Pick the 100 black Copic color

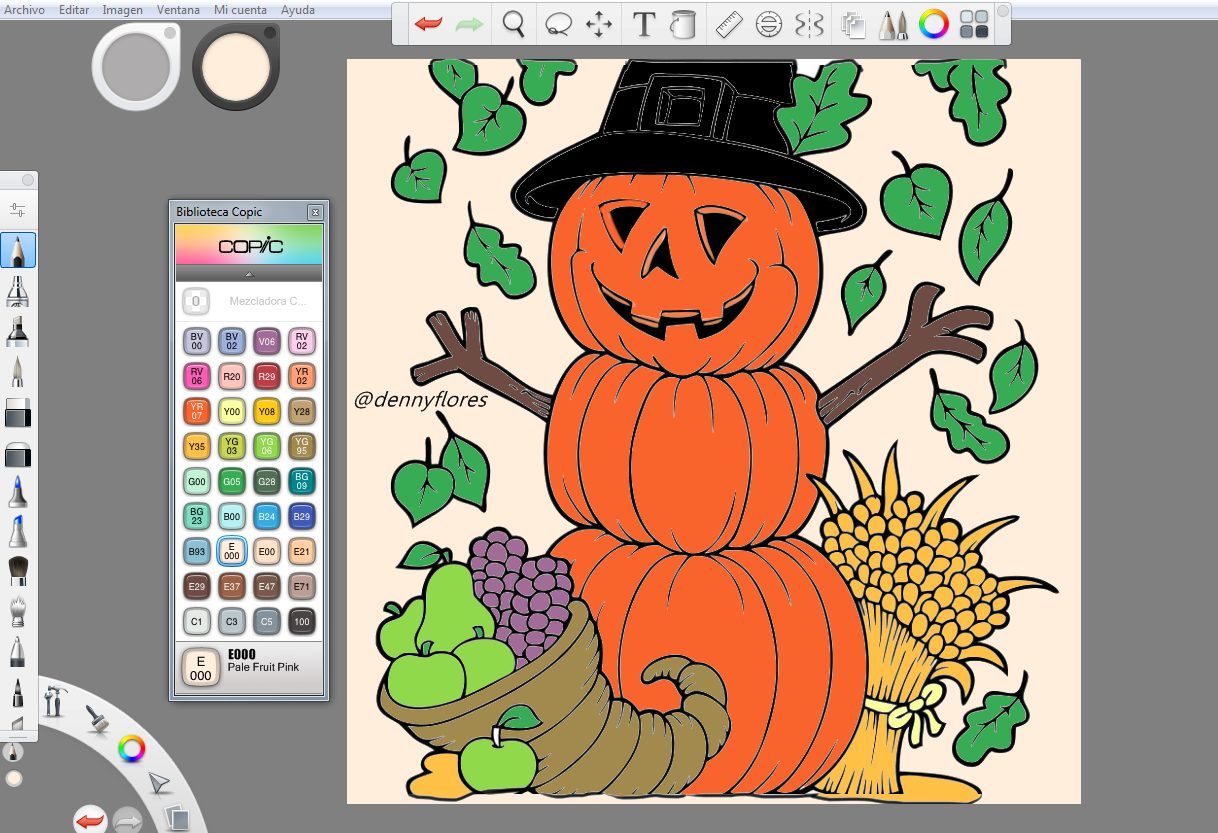pos(302,621)
